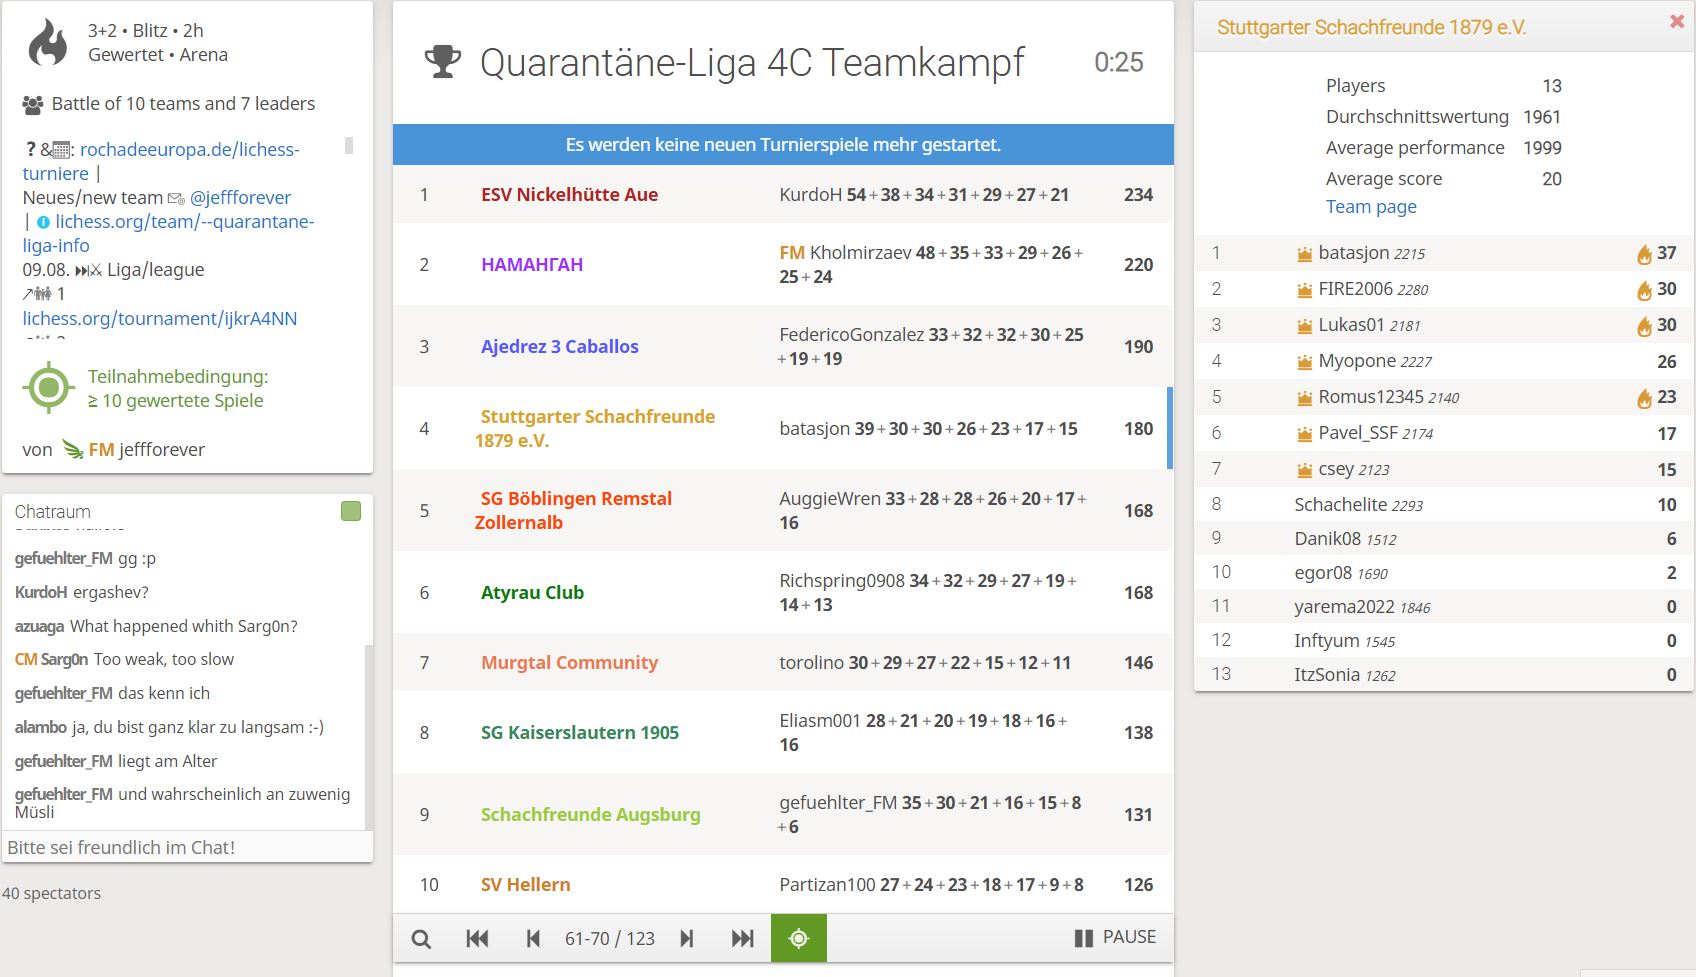Go to previous standings page
The width and height of the screenshot is (1696, 977).
pyautogui.click(x=533, y=938)
